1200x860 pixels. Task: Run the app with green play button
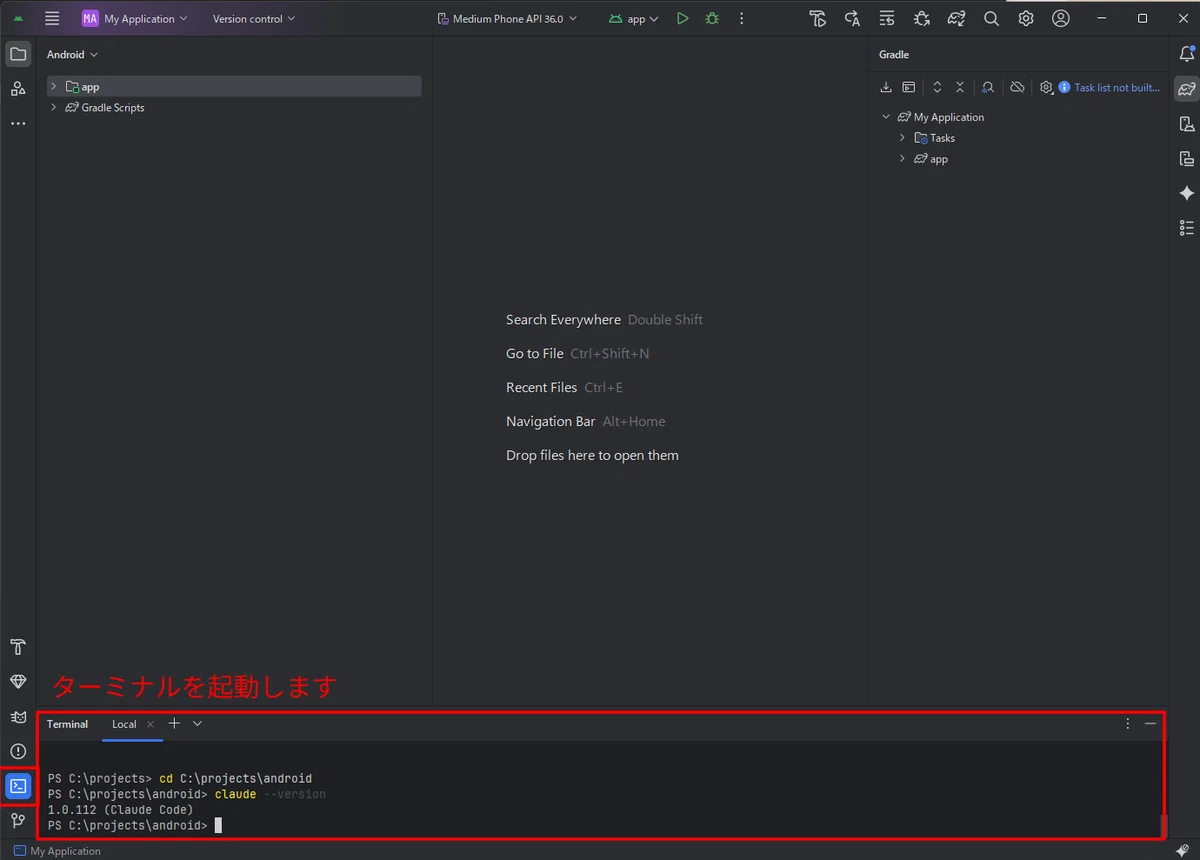point(682,18)
